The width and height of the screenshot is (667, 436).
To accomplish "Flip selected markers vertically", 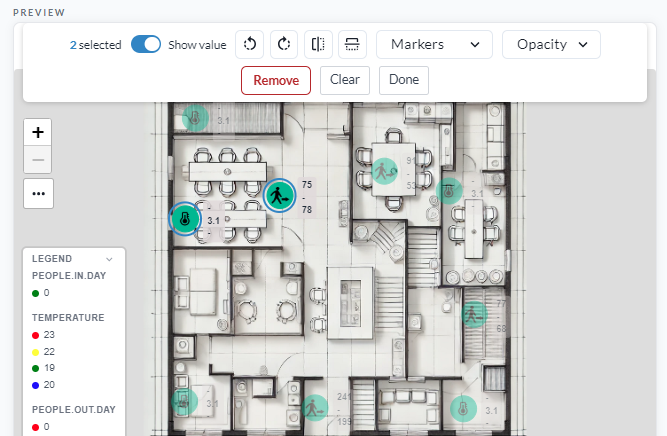I will [x=352, y=44].
